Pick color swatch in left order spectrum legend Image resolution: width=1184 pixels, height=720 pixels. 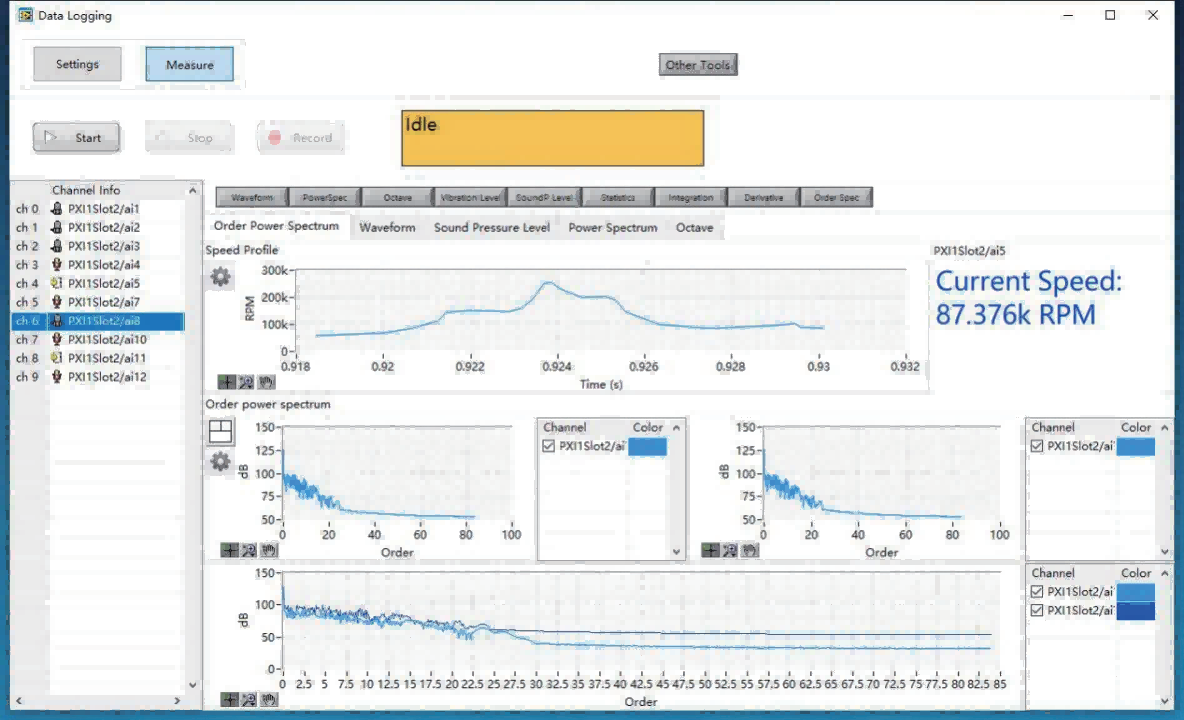click(647, 447)
